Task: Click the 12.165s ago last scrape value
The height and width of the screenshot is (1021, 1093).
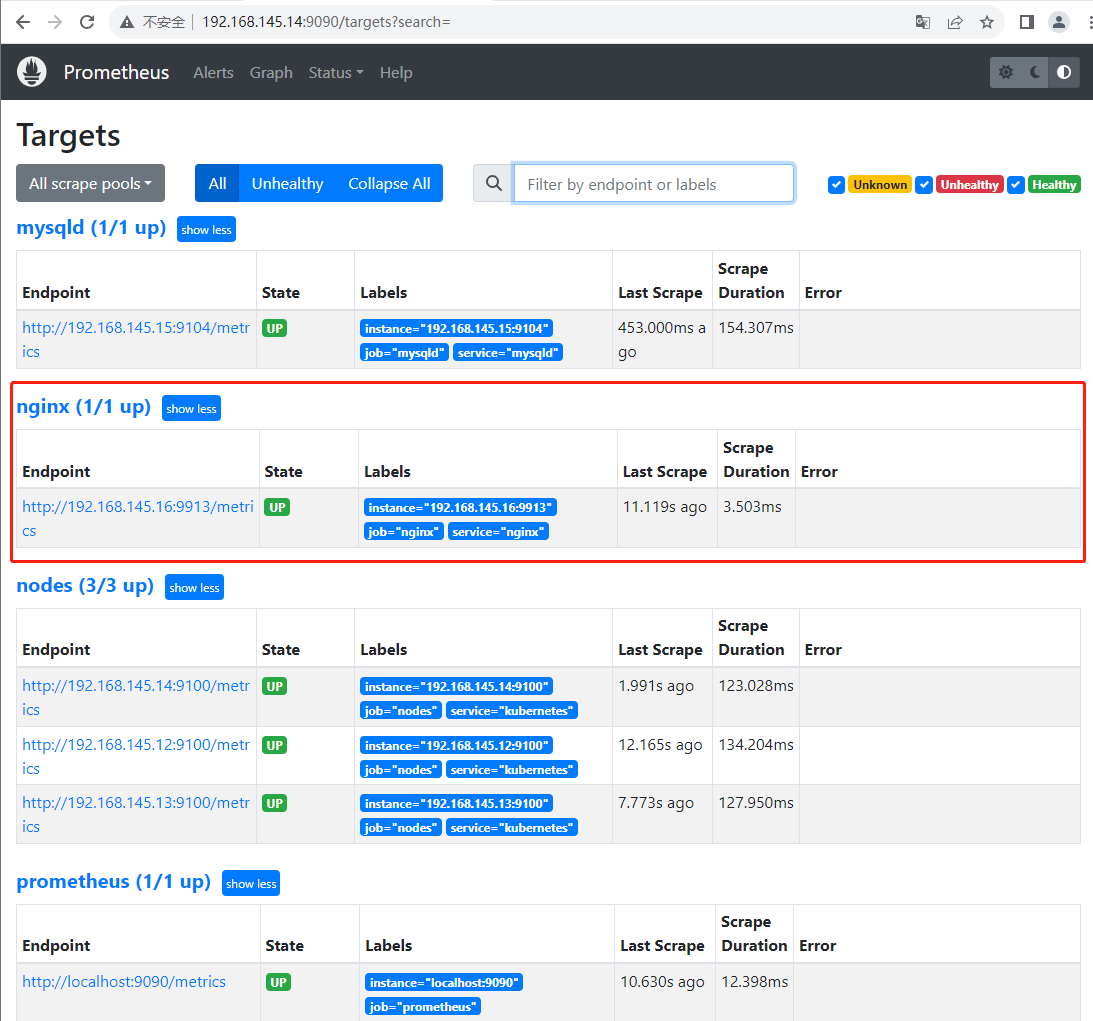Action: click(x=660, y=745)
